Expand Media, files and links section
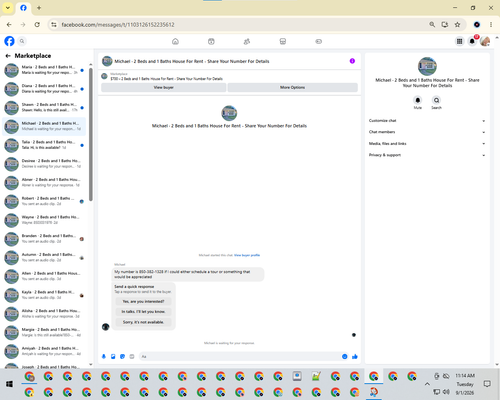 click(x=427, y=144)
